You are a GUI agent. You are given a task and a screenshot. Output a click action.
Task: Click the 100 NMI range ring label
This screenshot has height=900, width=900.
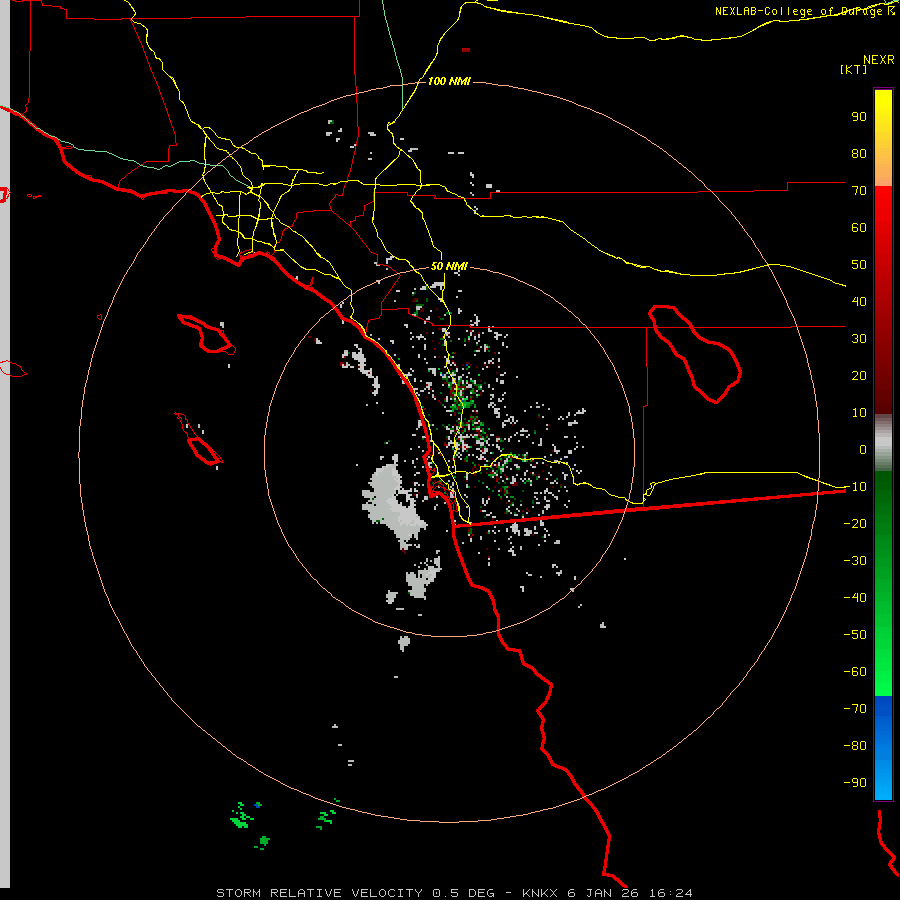pyautogui.click(x=449, y=81)
